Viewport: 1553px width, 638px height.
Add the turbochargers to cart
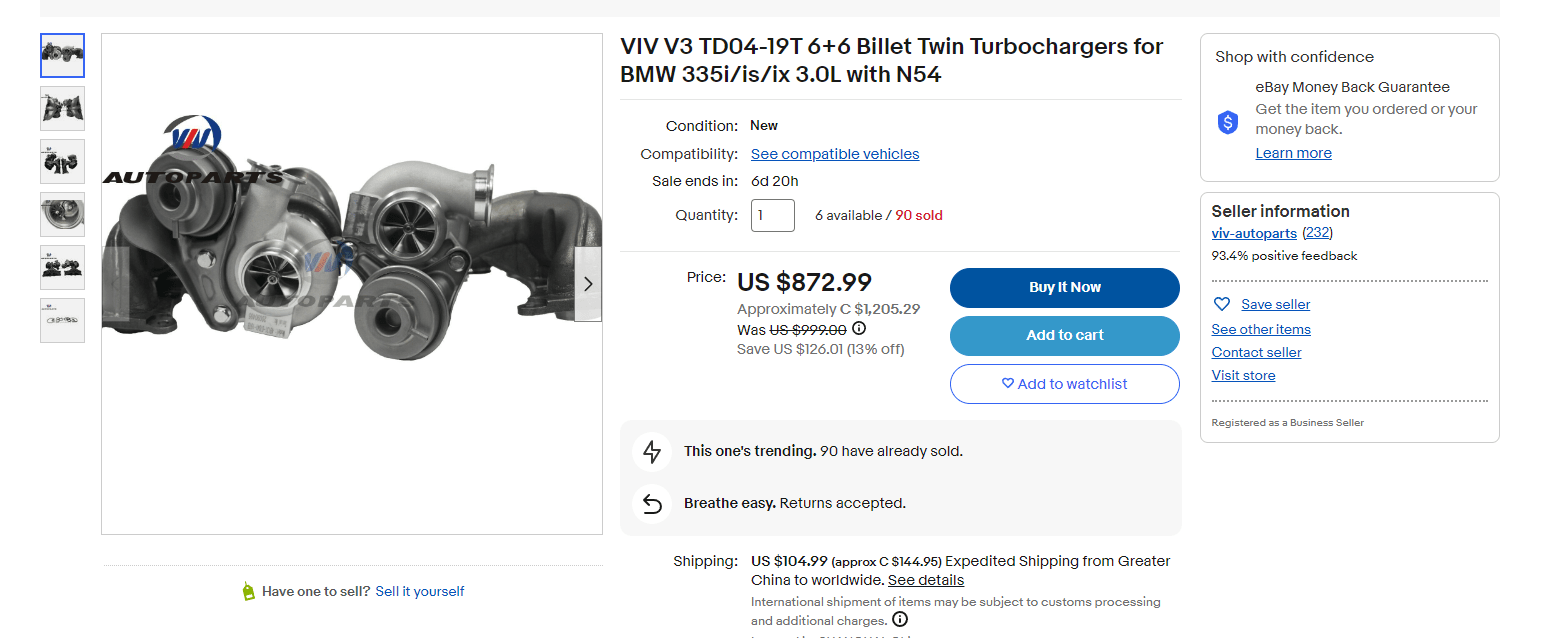(1064, 335)
